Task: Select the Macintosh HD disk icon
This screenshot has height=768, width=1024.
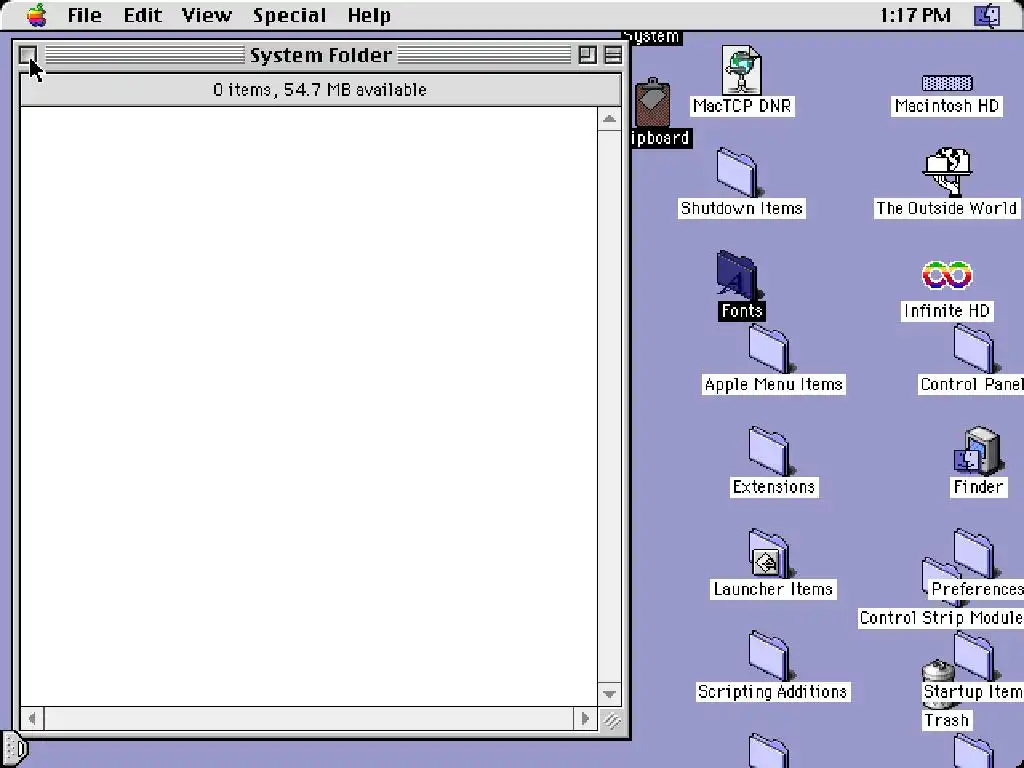Action: 947,83
